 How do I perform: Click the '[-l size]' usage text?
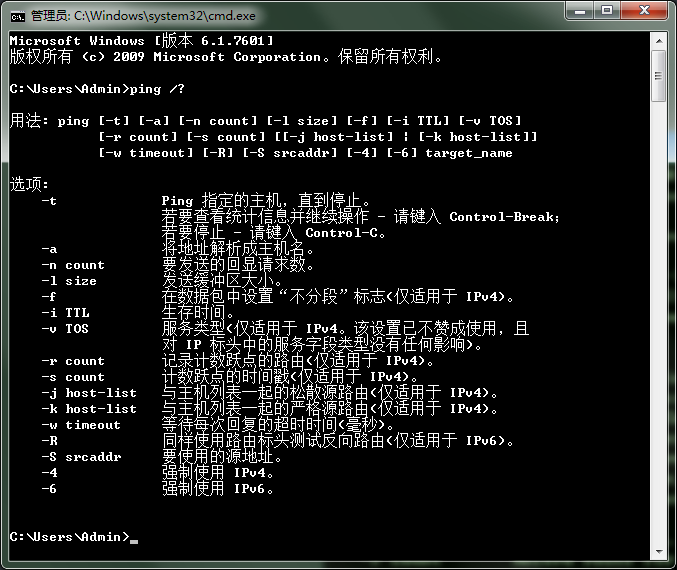tap(301, 121)
